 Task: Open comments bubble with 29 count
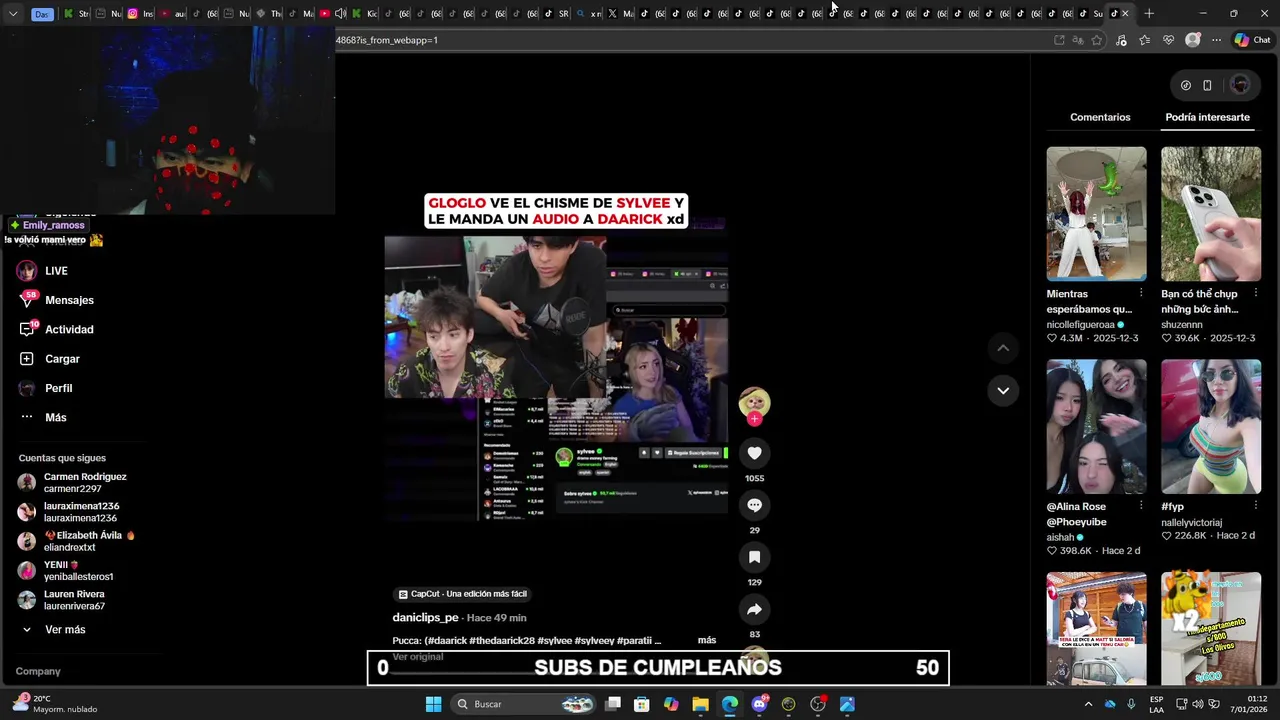click(754, 505)
